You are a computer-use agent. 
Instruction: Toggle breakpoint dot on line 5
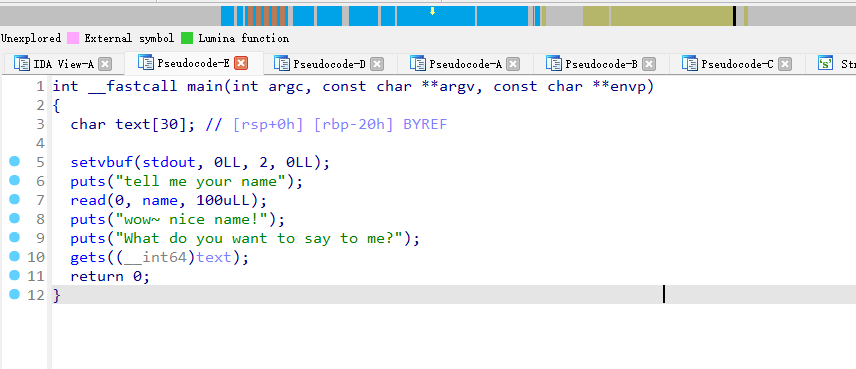click(14, 161)
